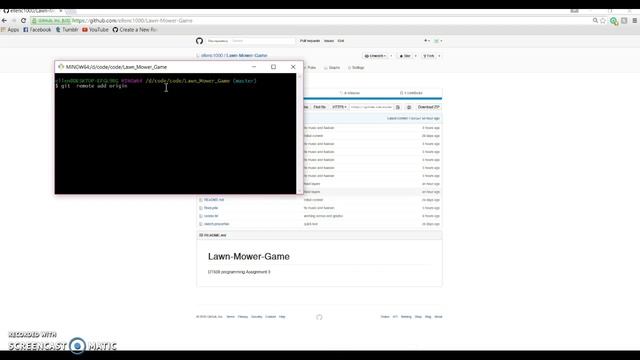Open Gist in GitHub header
This screenshot has height=360, width=640.
pyautogui.click(x=341, y=41)
